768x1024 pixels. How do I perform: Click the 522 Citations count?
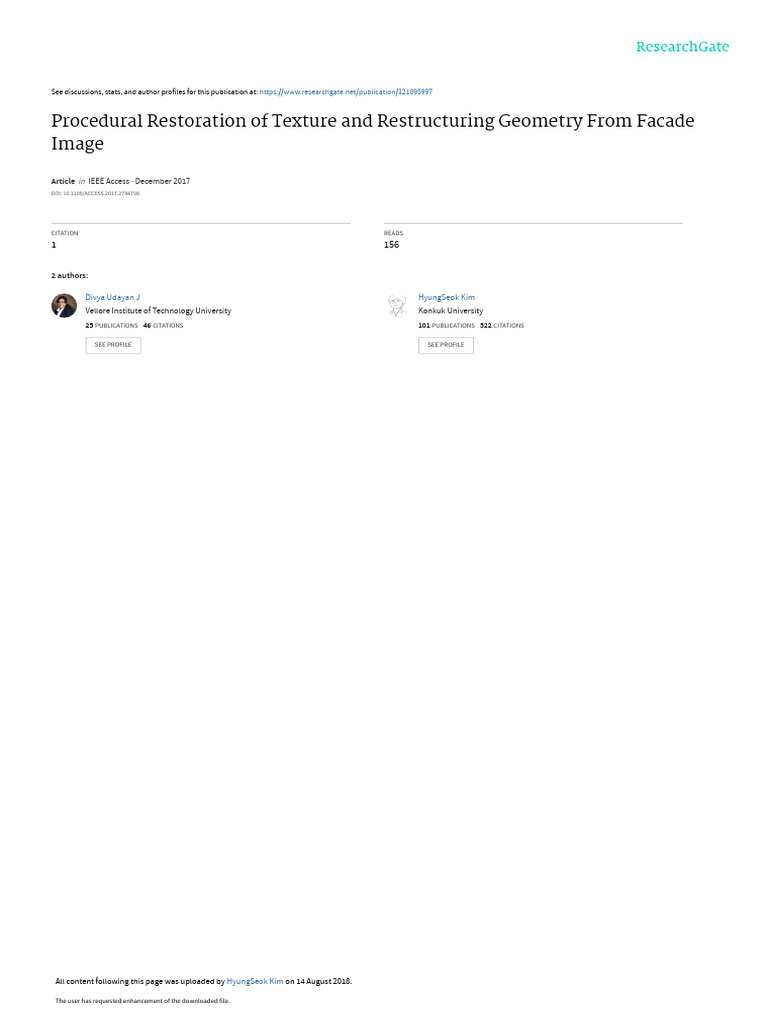(x=502, y=325)
